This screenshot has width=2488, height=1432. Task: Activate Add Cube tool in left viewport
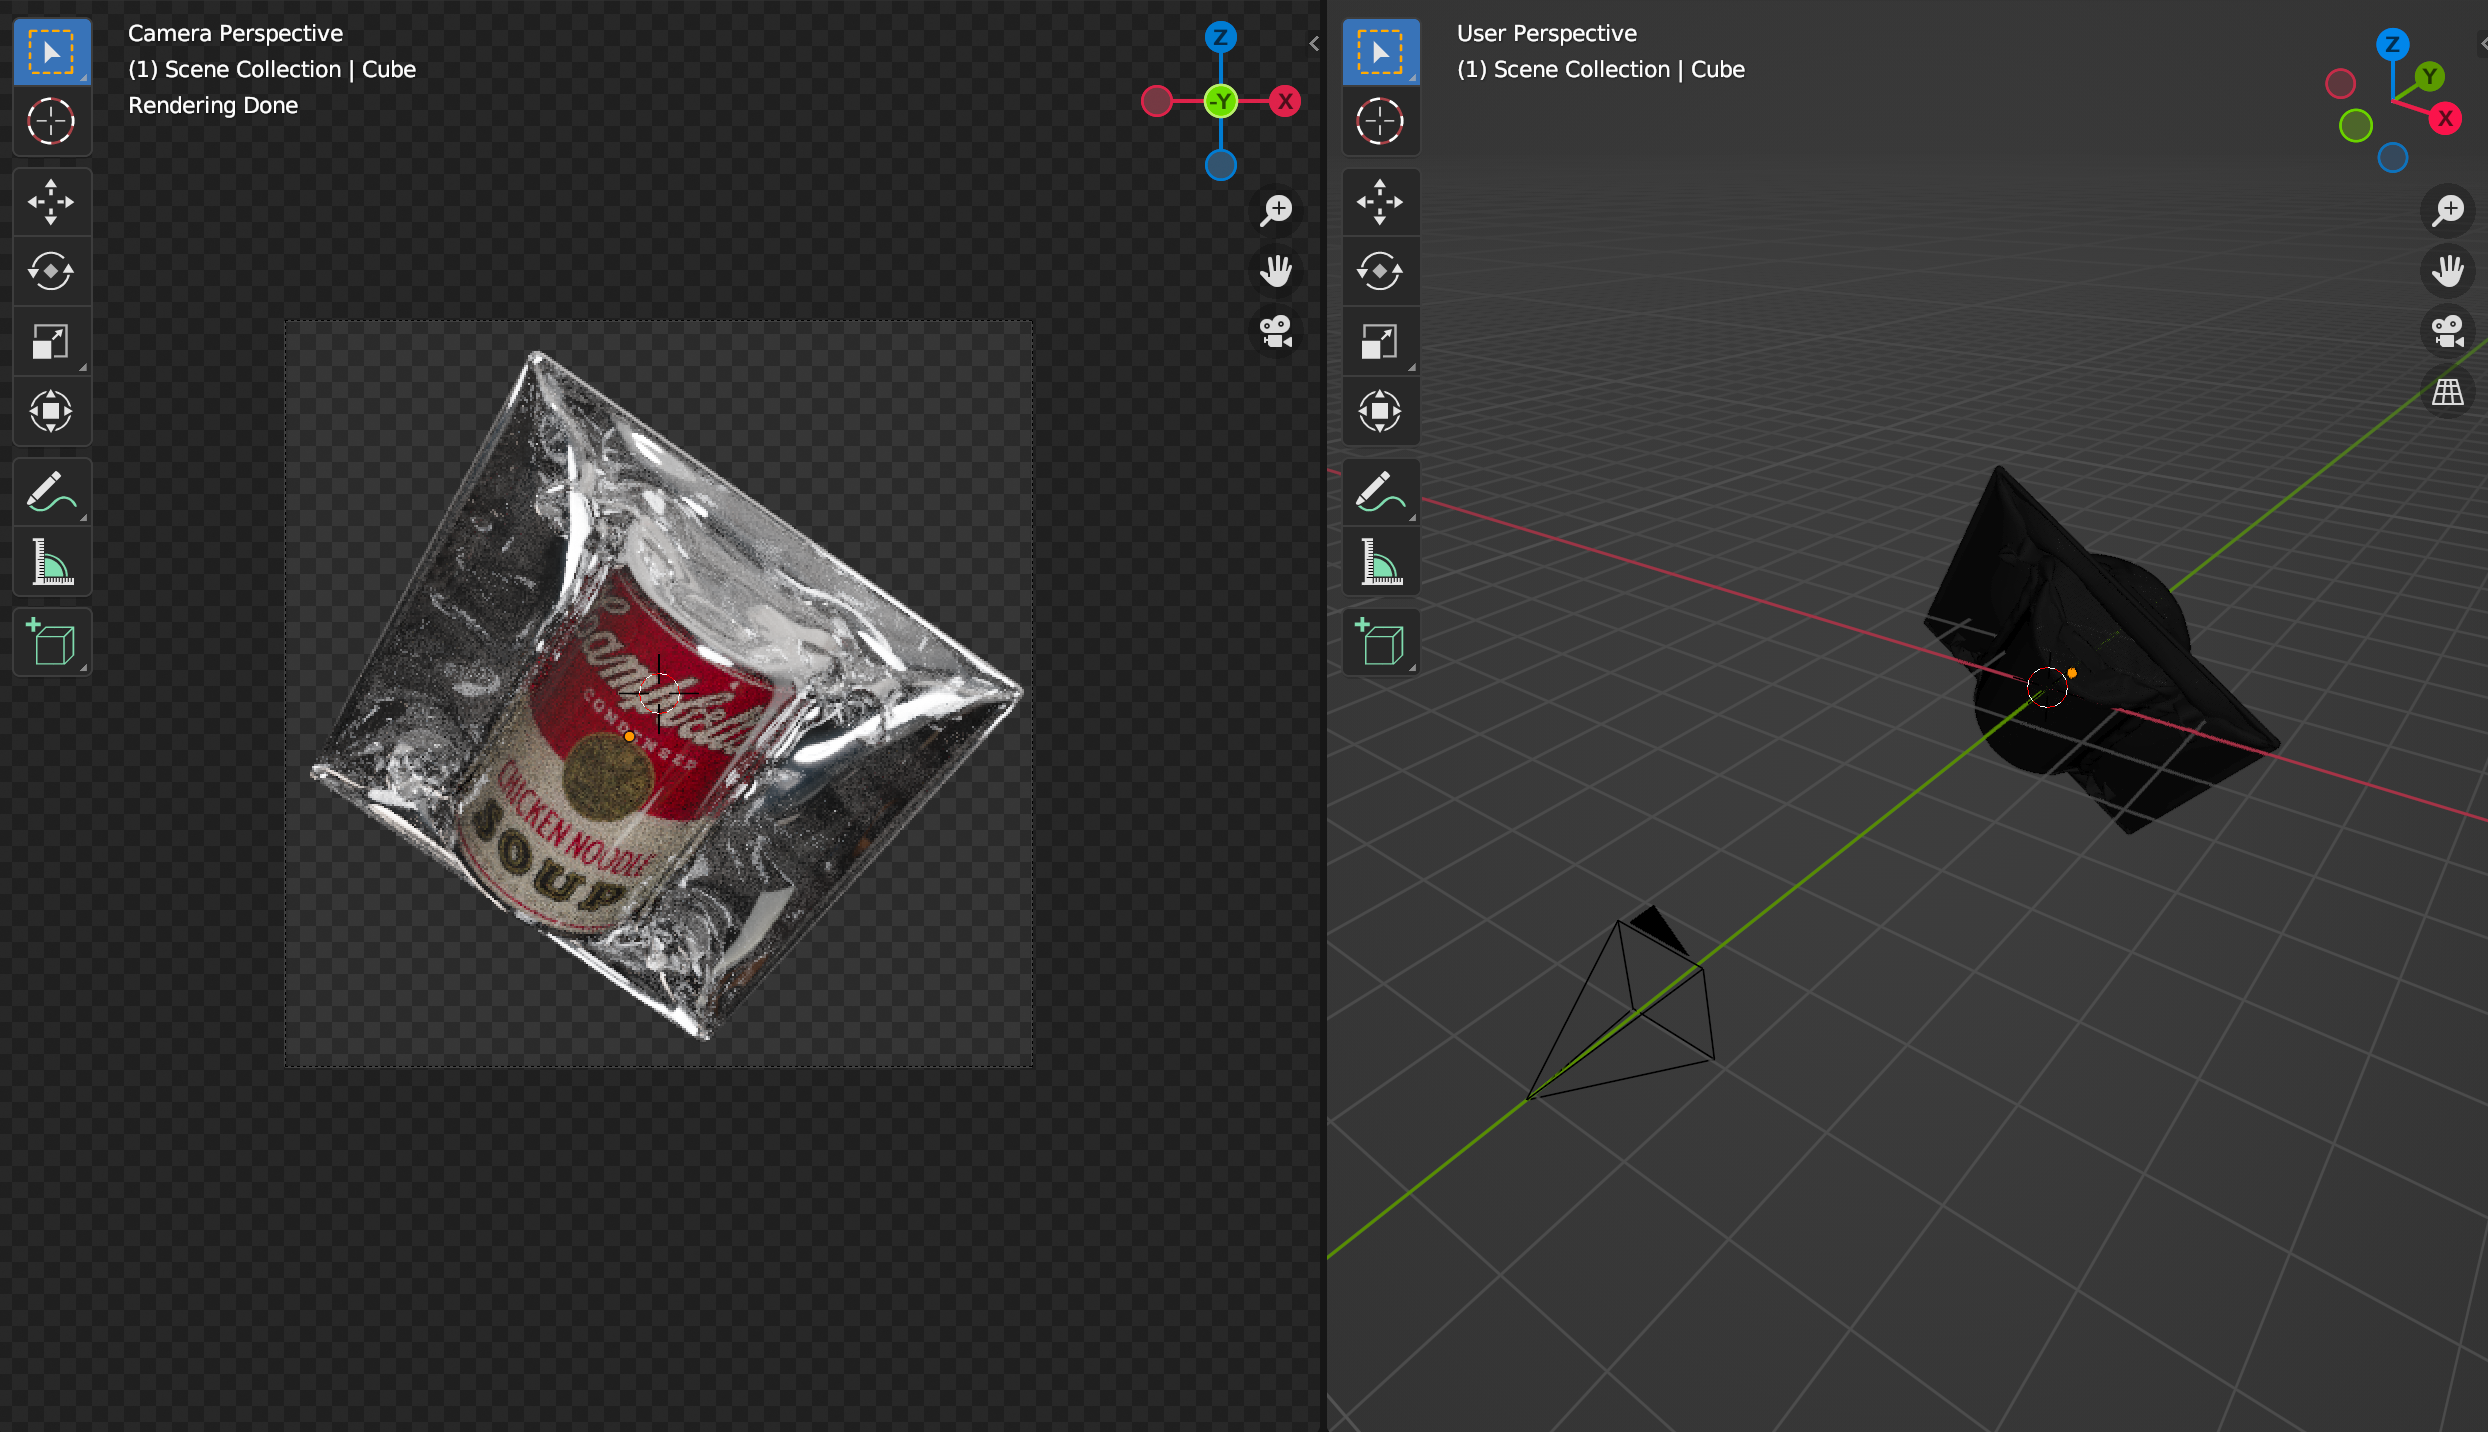click(51, 642)
